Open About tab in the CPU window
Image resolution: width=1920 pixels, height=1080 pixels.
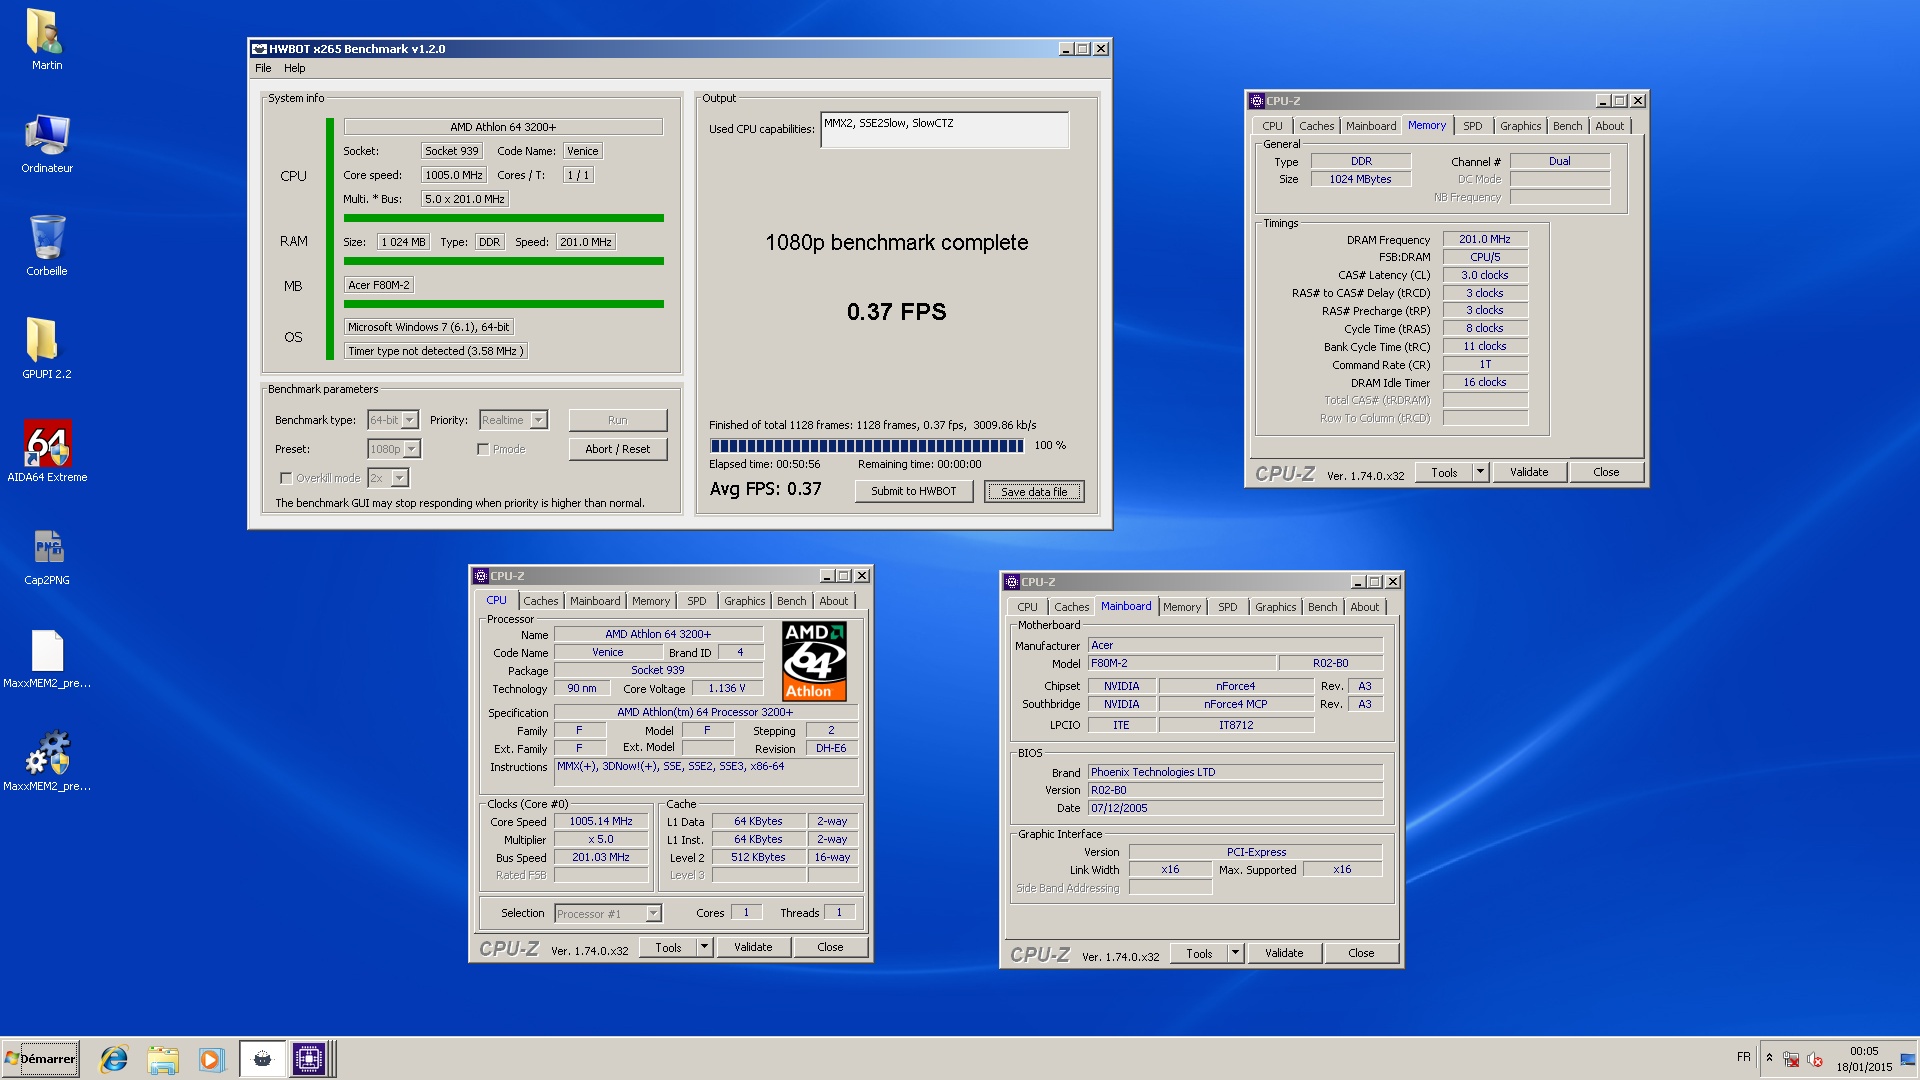(x=833, y=601)
